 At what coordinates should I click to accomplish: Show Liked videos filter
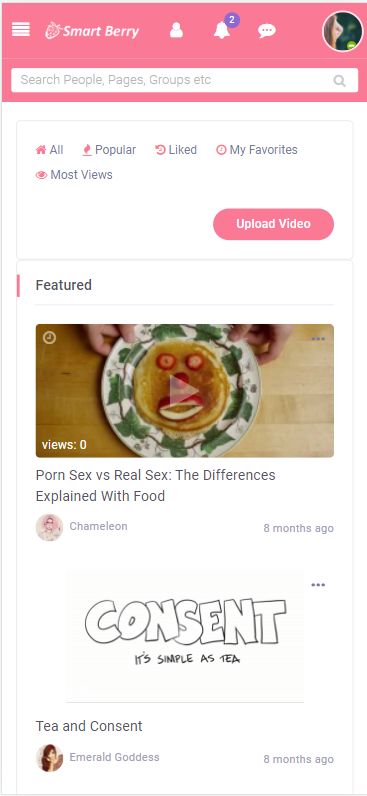point(176,150)
